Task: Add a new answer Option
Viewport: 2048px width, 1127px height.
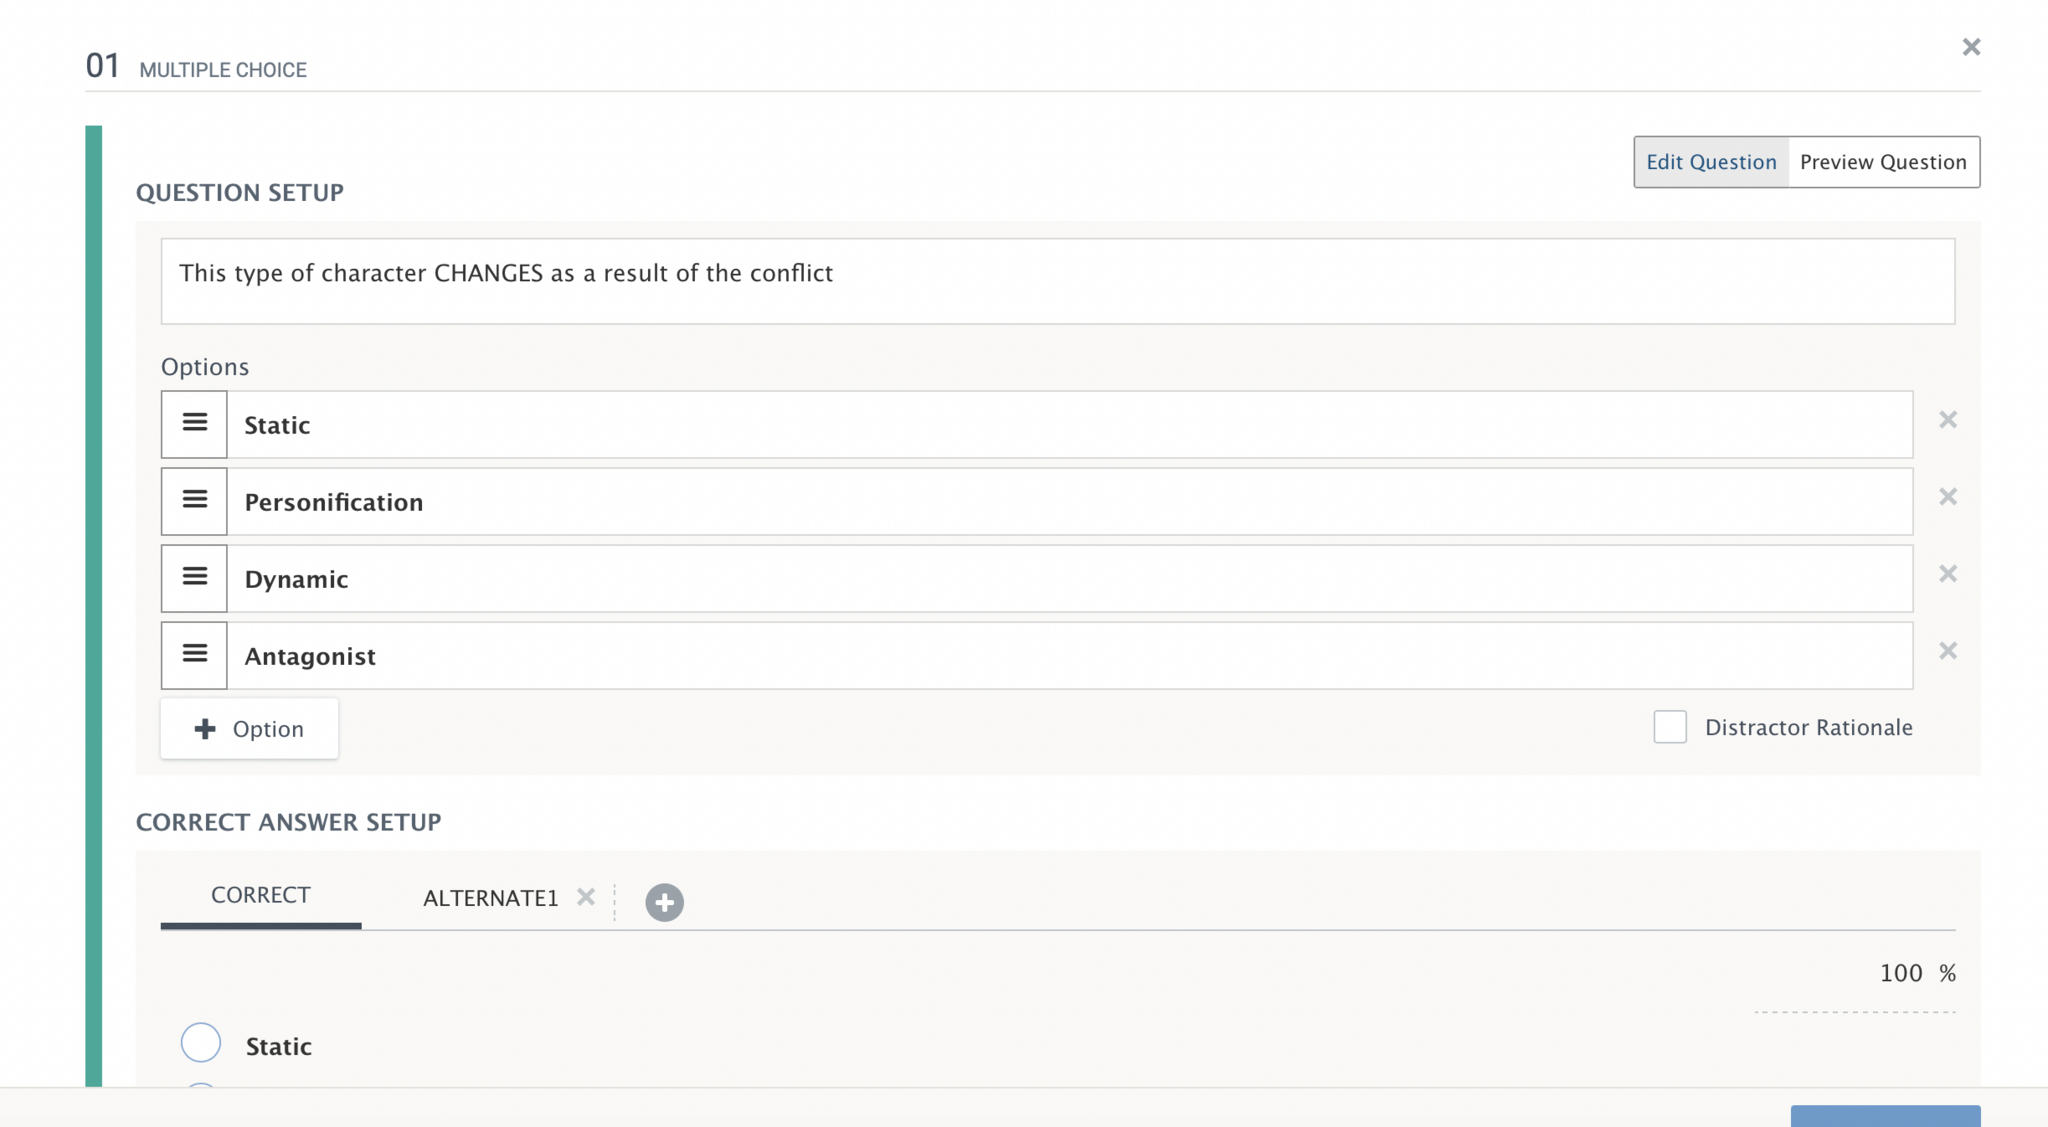Action: pos(249,729)
